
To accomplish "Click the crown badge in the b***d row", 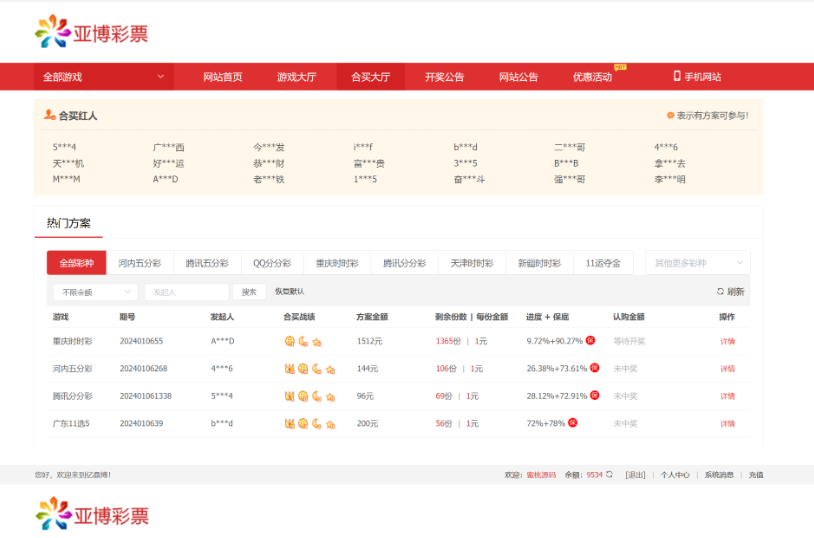I will (290, 424).
